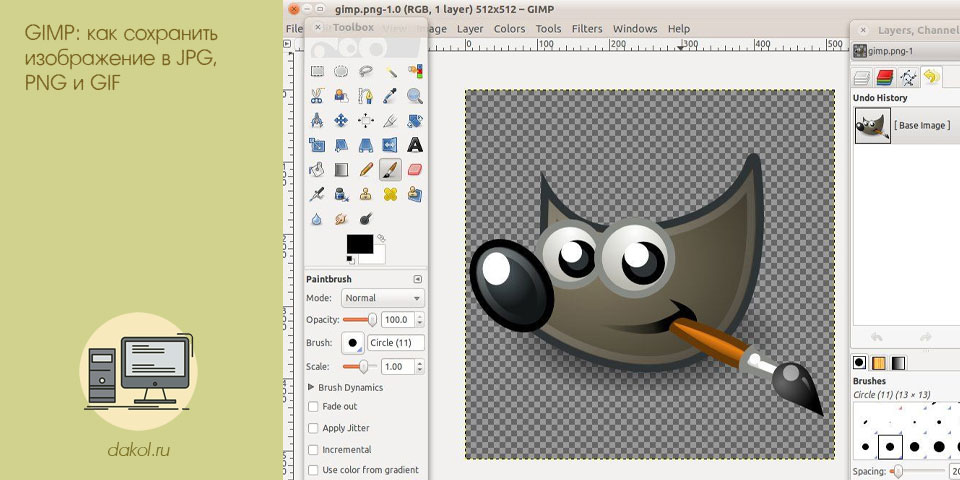
Task: Select the Paintbrush tool
Action: click(391, 170)
